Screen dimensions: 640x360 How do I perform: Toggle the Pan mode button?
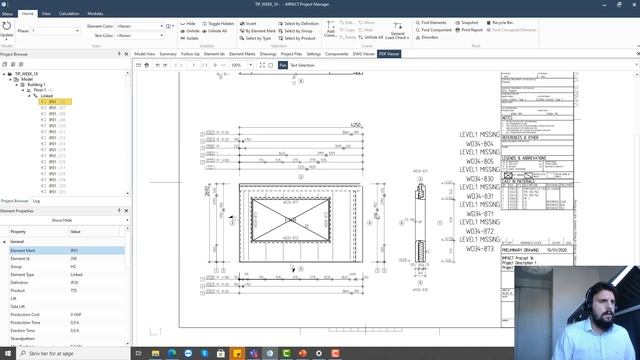283,65
